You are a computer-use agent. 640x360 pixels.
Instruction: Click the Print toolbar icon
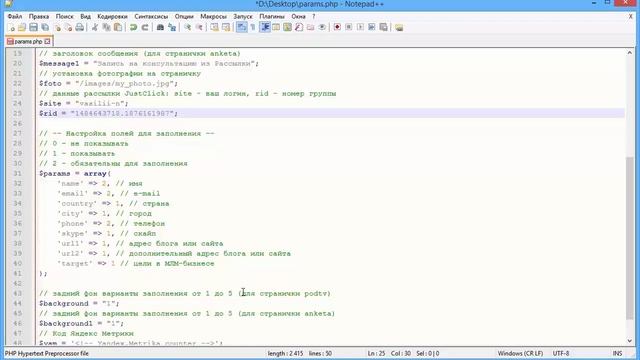pyautogui.click(x=80, y=27)
